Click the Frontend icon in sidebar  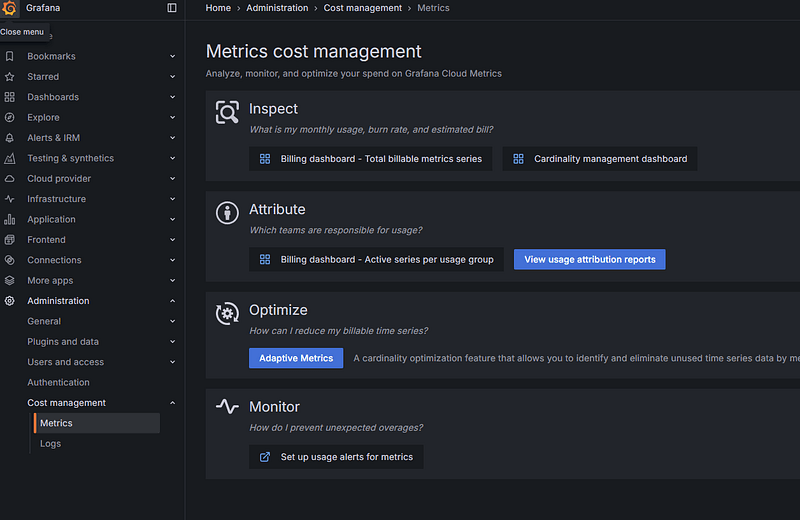[x=9, y=240]
